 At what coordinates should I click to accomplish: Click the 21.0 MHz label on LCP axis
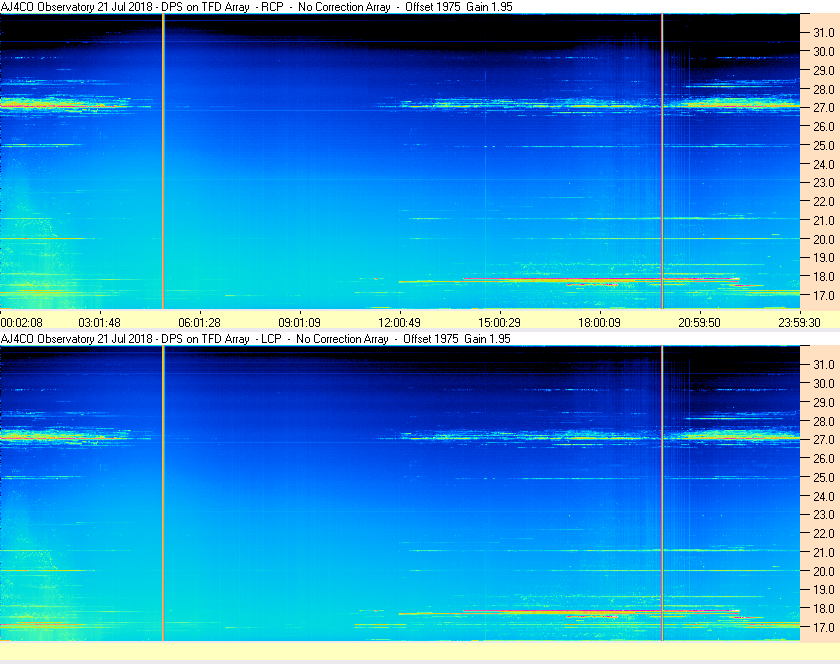[823, 553]
